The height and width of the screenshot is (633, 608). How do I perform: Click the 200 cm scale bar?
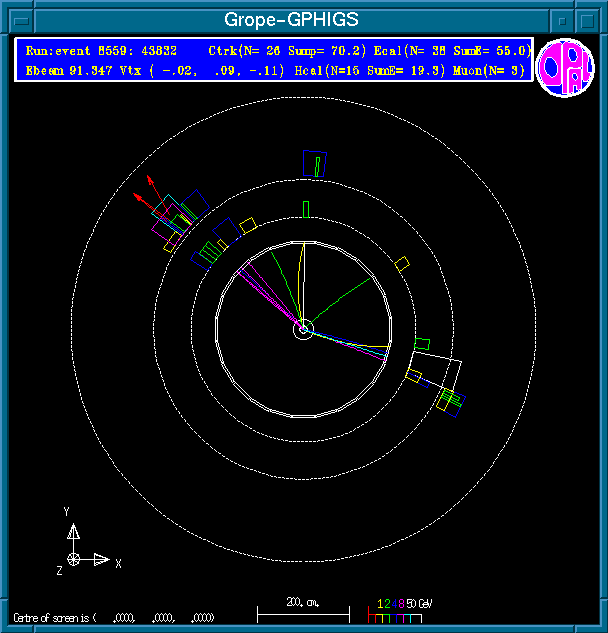pos(303,611)
